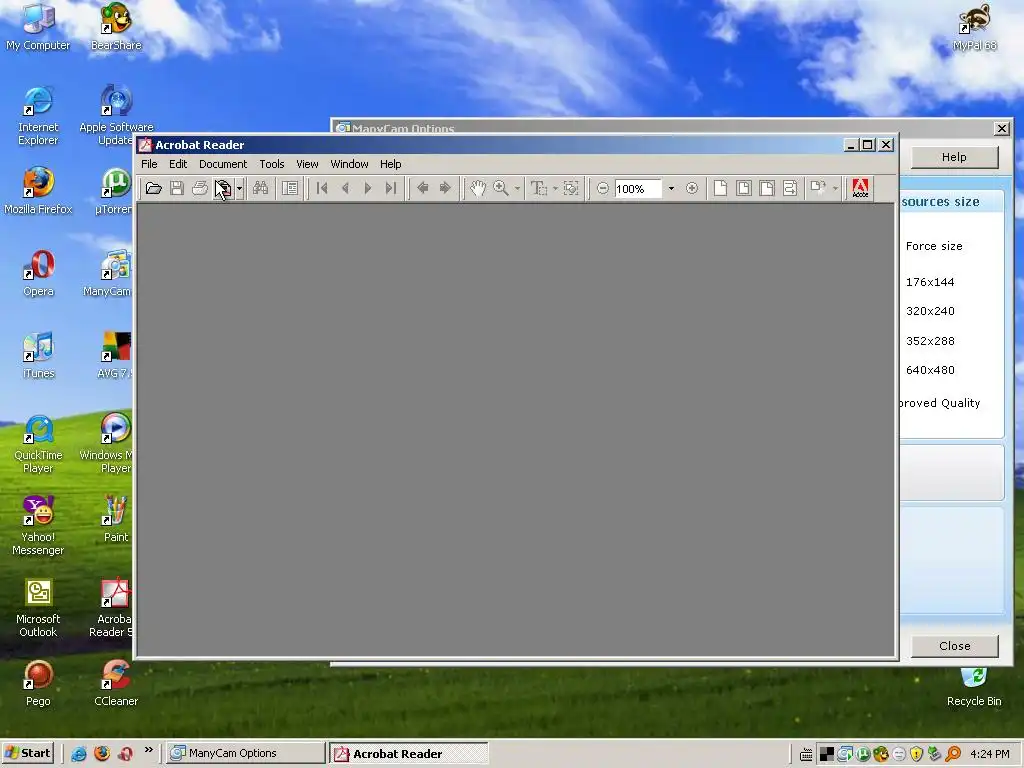1024x768 pixels.
Task: Click the Adobe logo toolbar icon
Action: 860,189
